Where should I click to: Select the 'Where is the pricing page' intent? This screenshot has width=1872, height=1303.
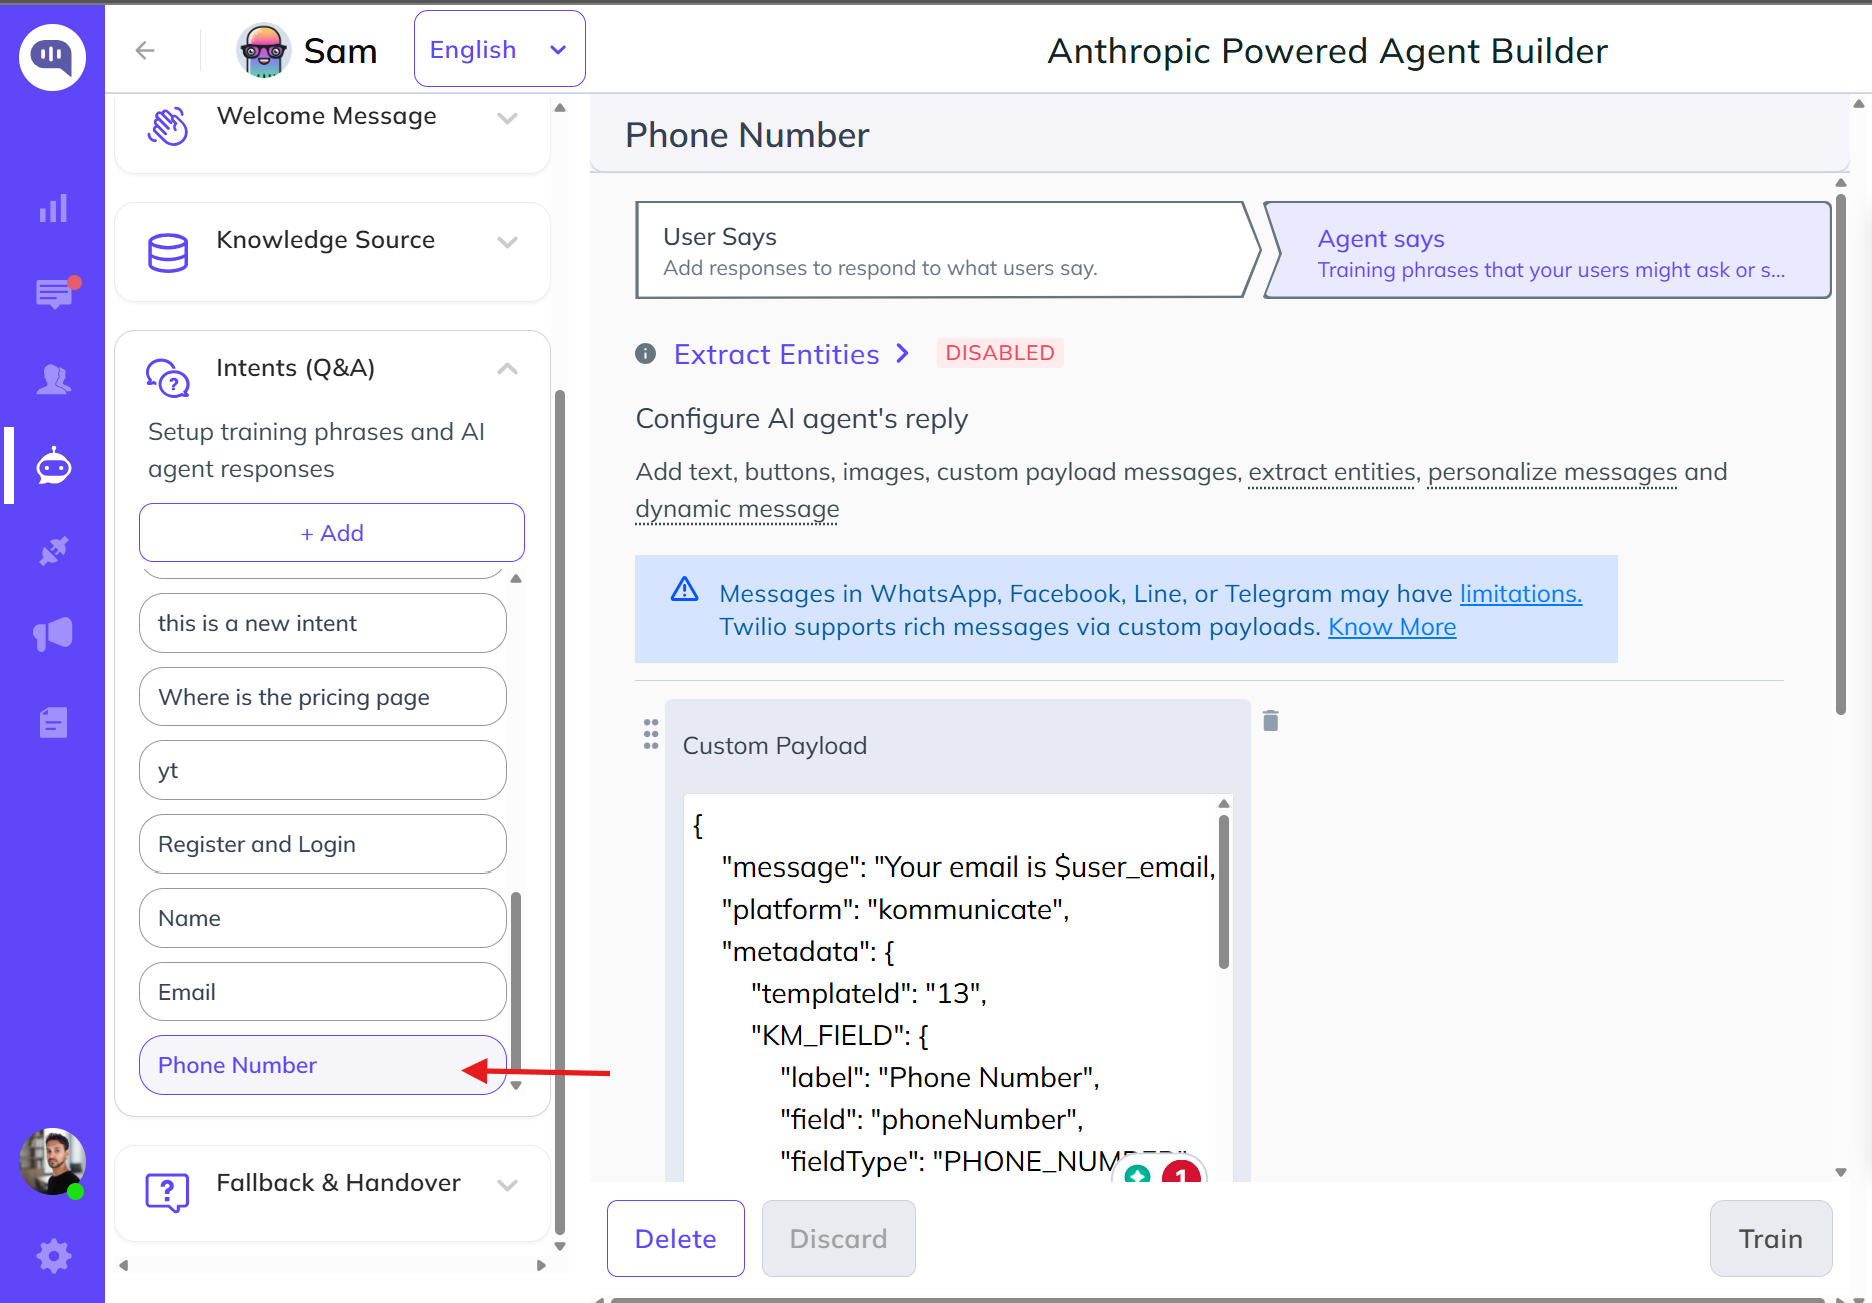click(323, 697)
